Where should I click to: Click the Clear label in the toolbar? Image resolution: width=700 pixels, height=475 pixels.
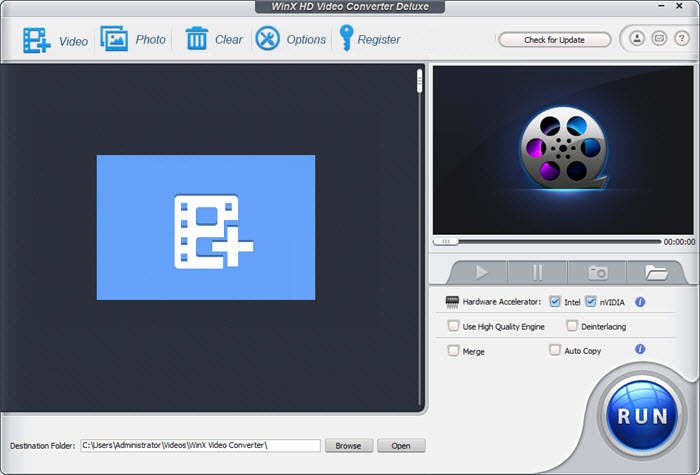tap(229, 40)
